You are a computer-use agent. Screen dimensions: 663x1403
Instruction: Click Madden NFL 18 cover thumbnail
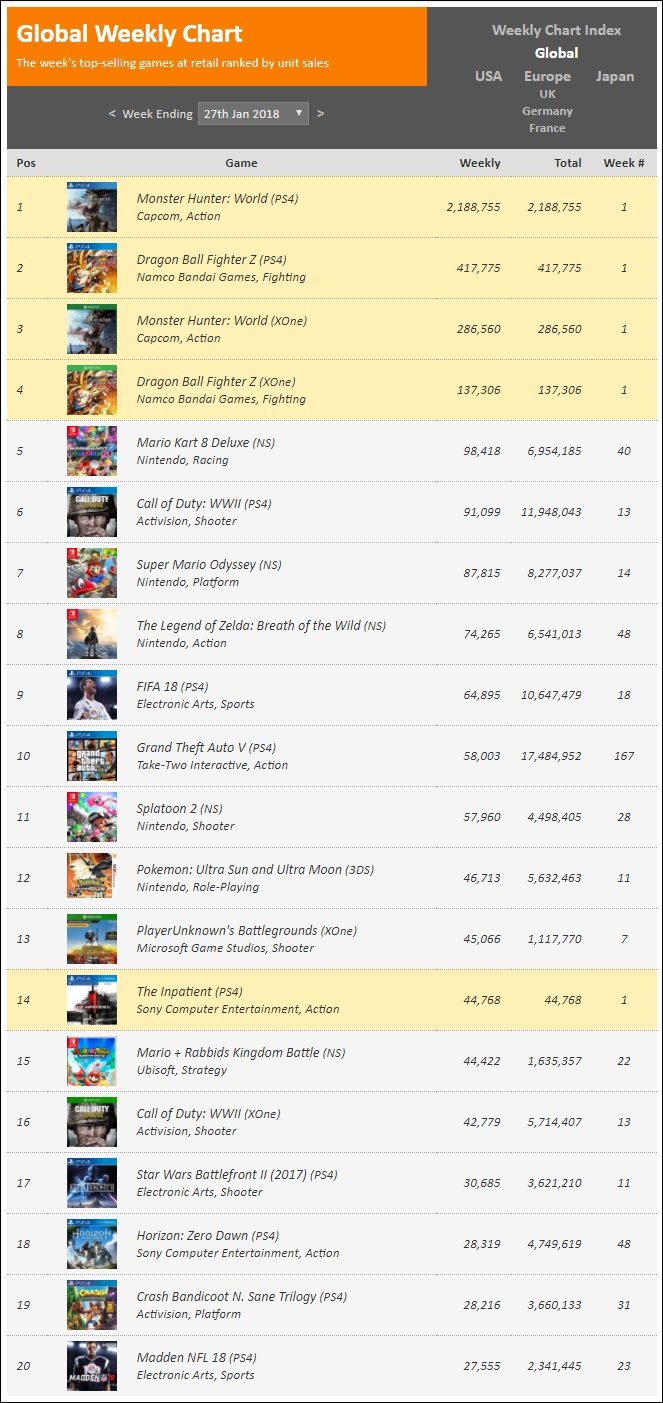pos(92,1366)
